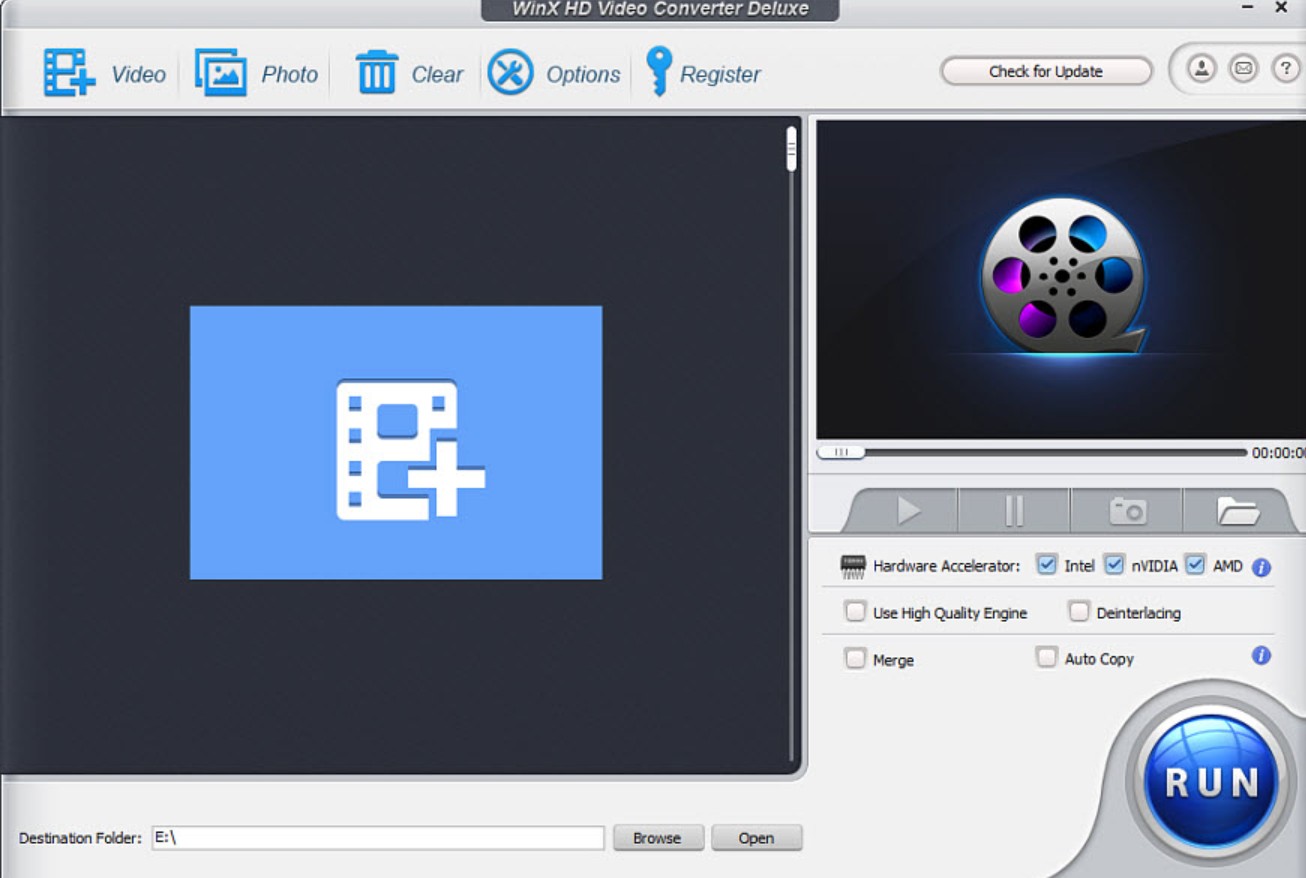Click the email envelope icon

[1243, 69]
